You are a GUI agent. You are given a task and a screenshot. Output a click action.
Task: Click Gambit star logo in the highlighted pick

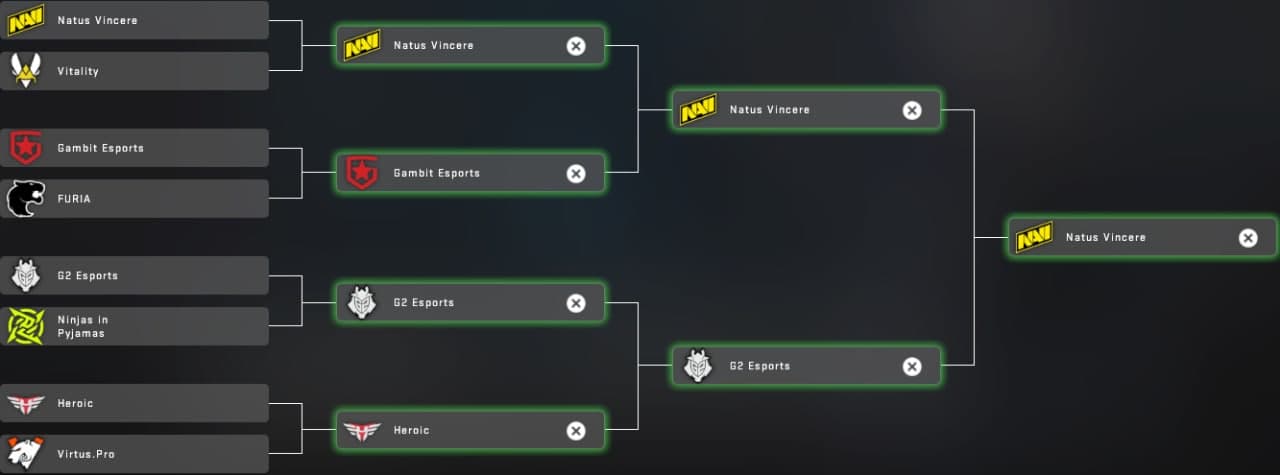(x=361, y=173)
